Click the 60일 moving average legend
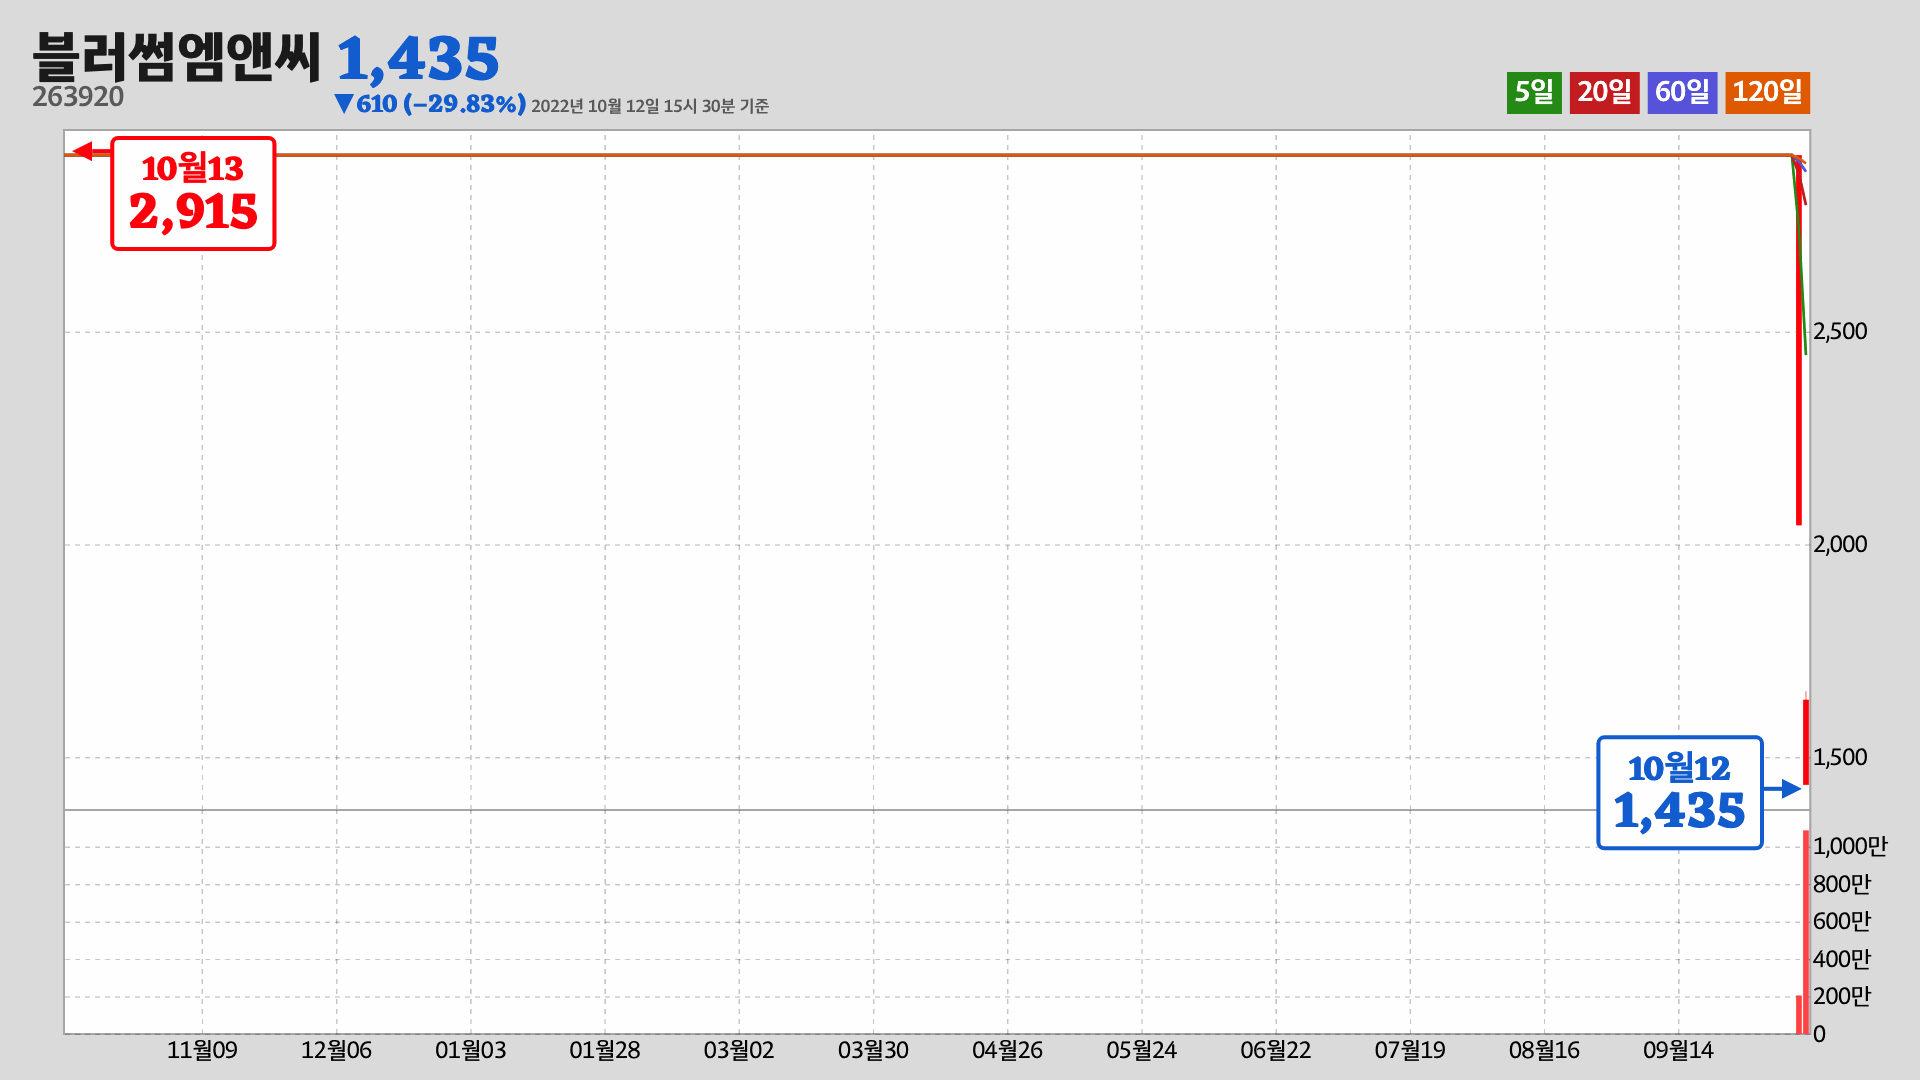Viewport: 1920px width, 1080px height. click(1682, 93)
